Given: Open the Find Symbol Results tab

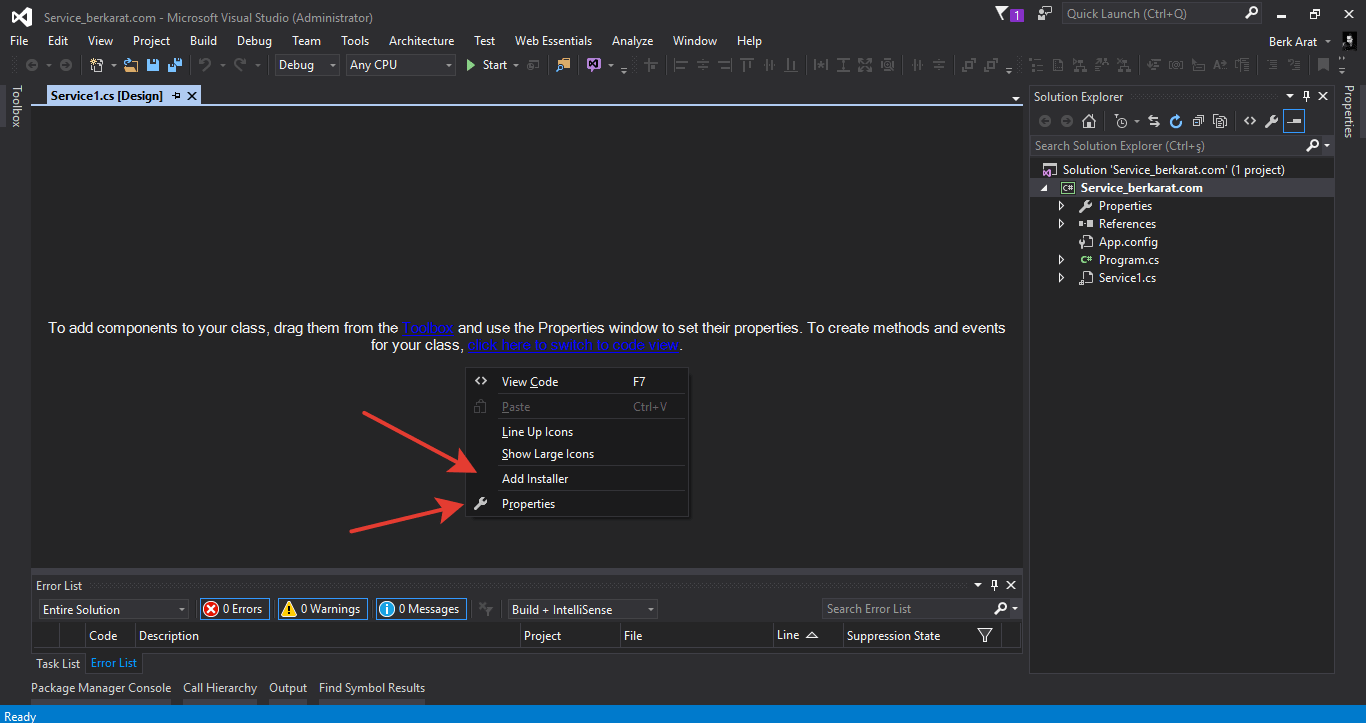Looking at the screenshot, I should tap(372, 688).
